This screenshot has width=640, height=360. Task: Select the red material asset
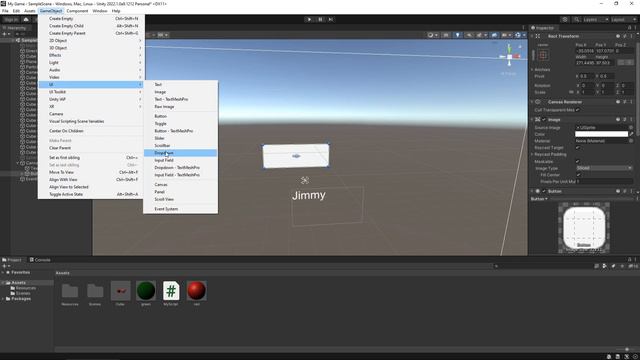click(196, 291)
